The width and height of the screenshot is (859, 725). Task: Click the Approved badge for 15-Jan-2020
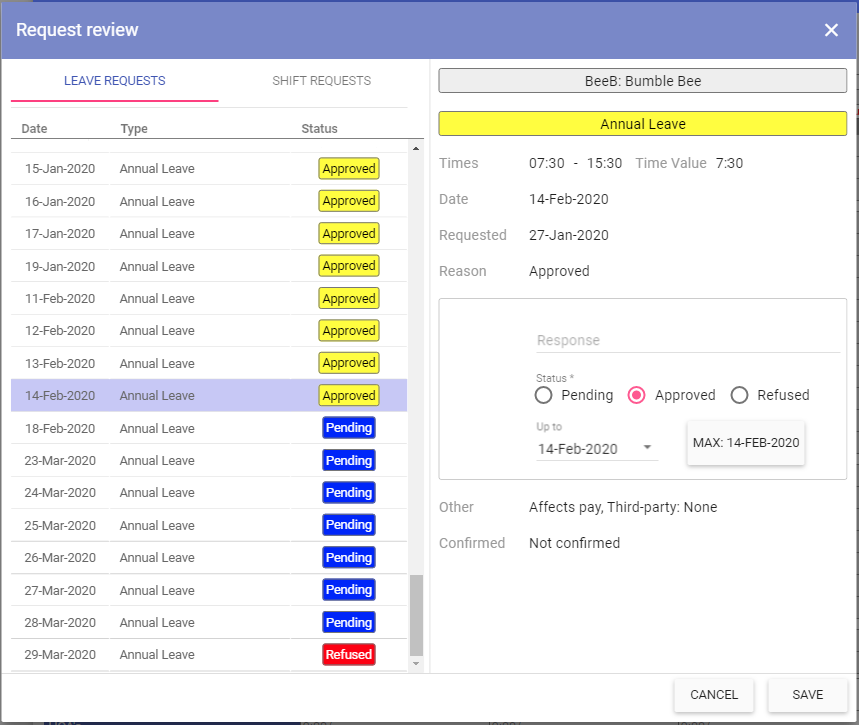[x=348, y=169]
